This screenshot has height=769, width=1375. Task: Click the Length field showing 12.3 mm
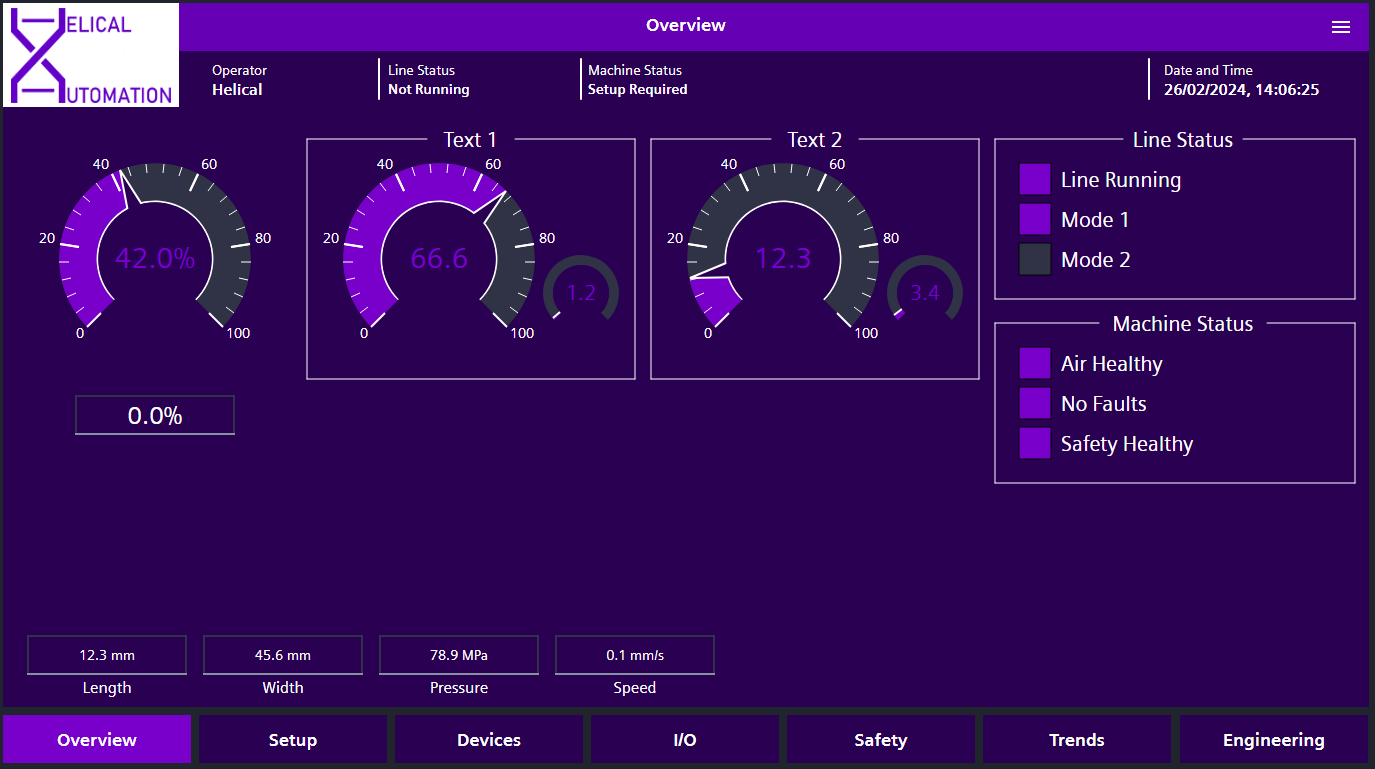[x=106, y=654]
